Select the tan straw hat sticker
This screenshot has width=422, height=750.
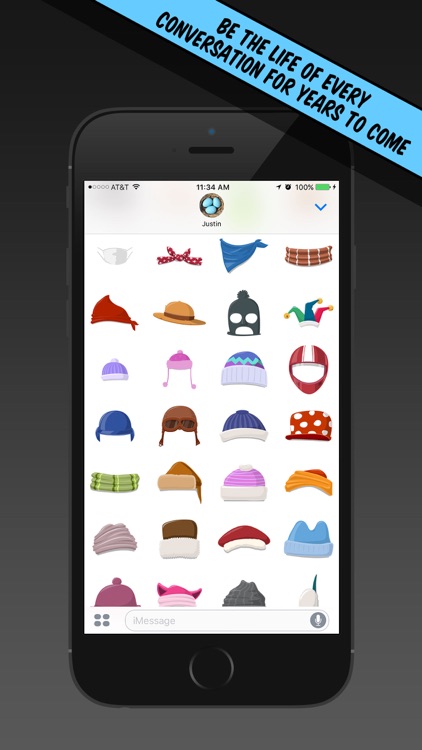coord(179,313)
